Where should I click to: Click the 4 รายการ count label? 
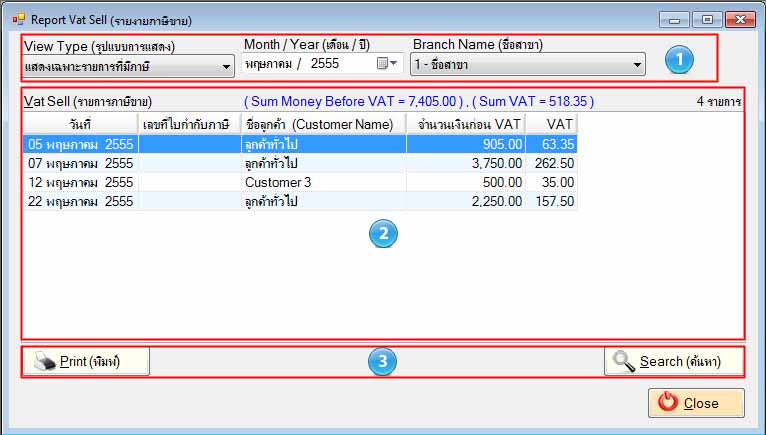719,101
